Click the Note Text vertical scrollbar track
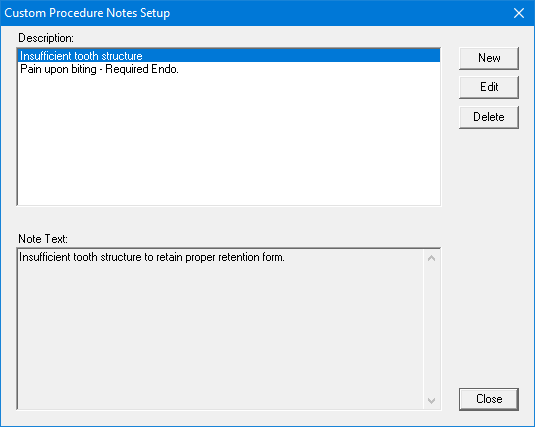 pyautogui.click(x=431, y=329)
